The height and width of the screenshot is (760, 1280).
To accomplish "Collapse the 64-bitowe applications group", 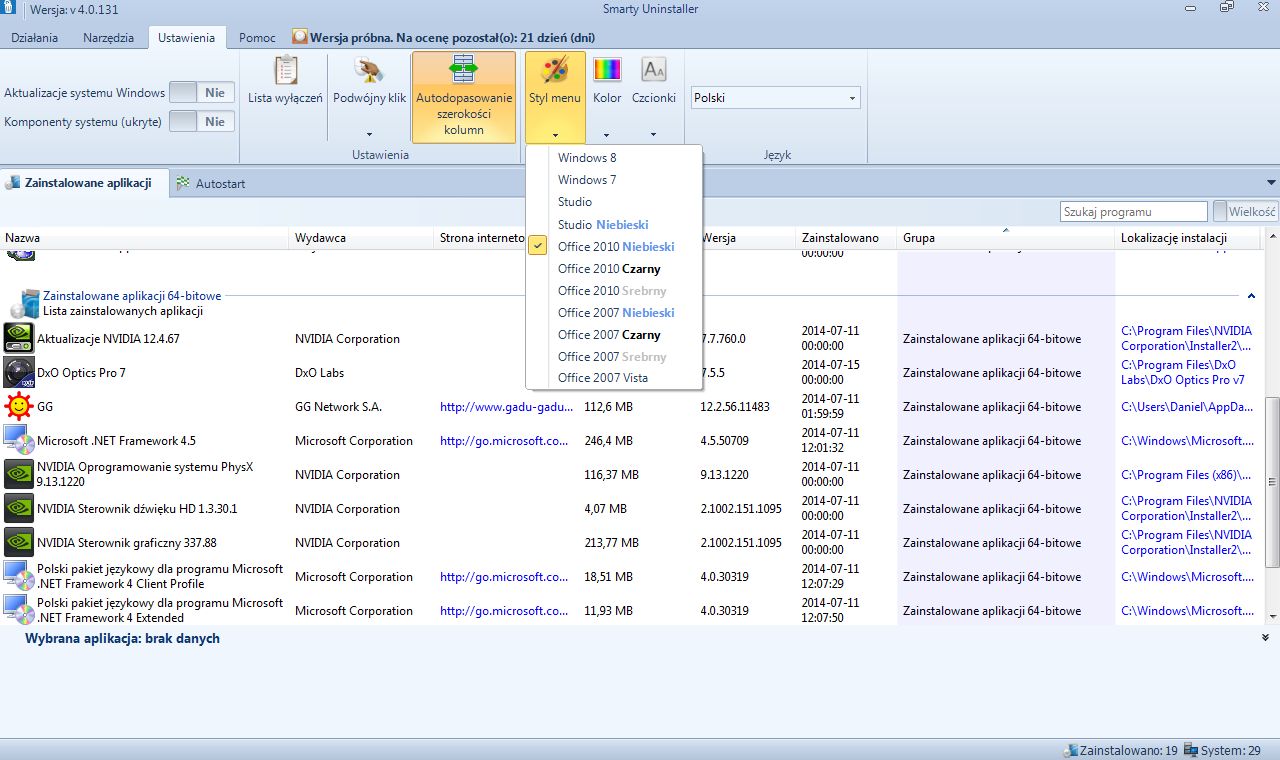I will click(1250, 296).
